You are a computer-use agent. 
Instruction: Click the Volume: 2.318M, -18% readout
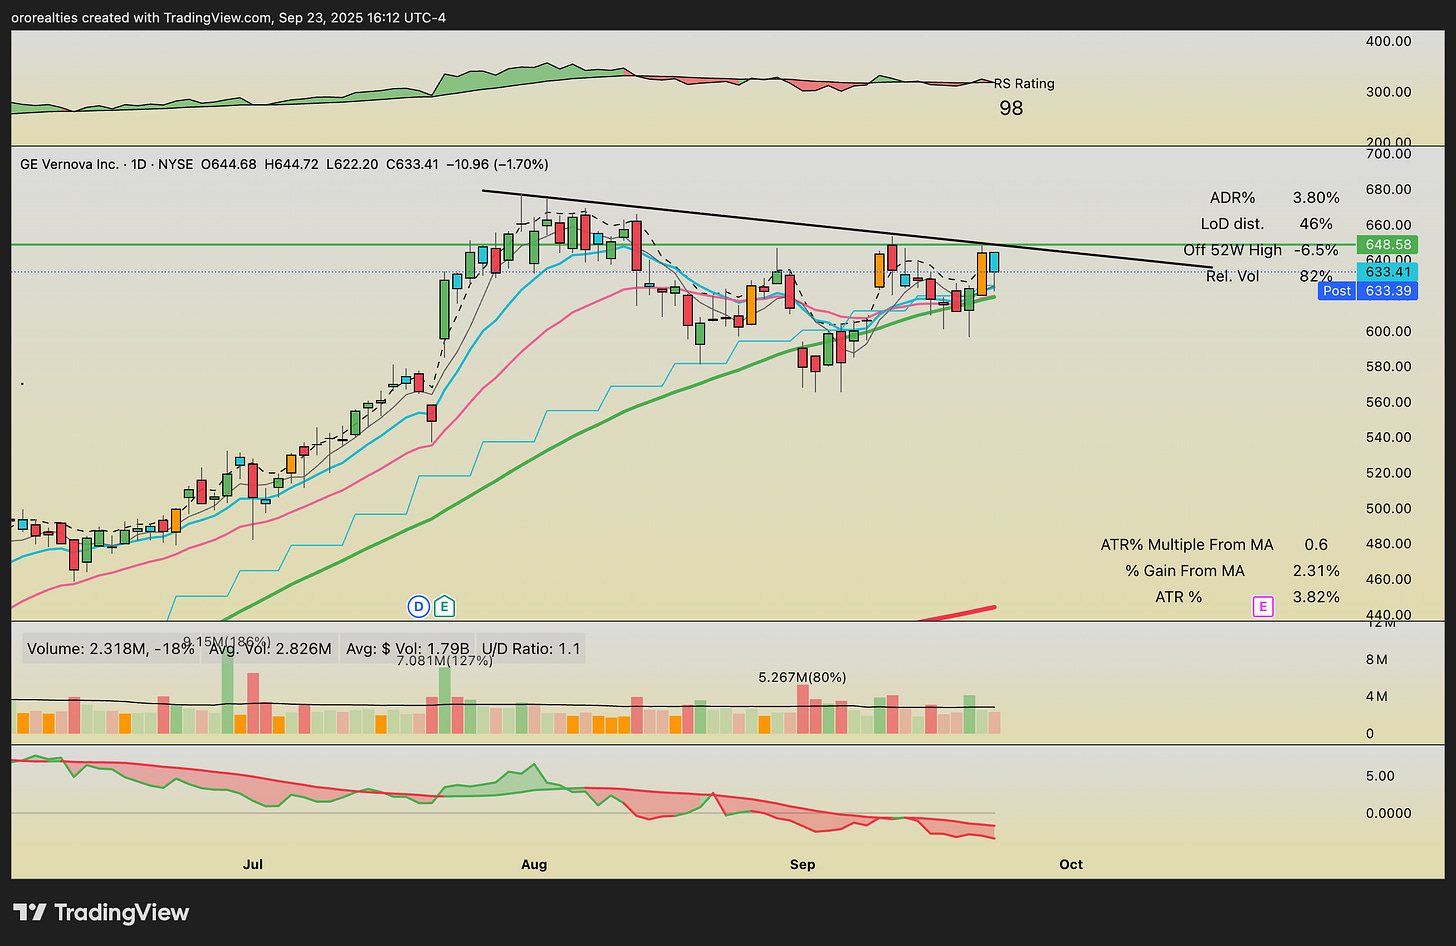pos(111,649)
